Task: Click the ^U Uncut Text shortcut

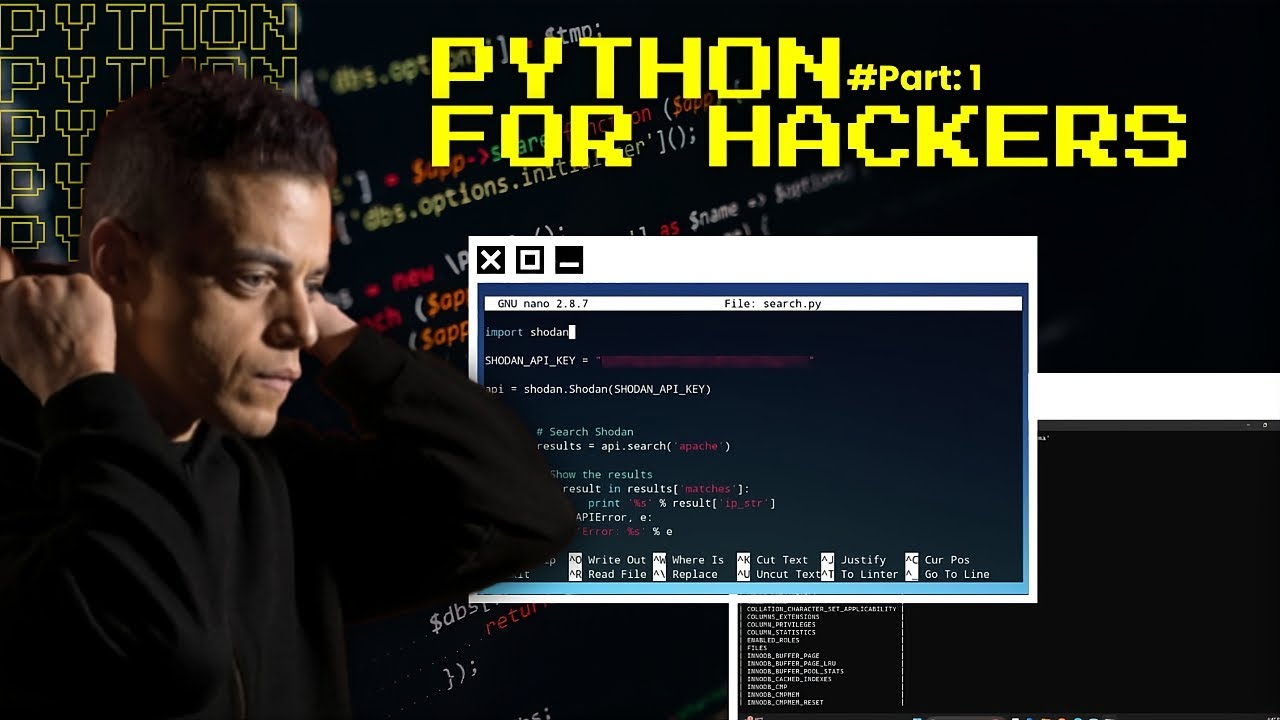Action: (779, 574)
